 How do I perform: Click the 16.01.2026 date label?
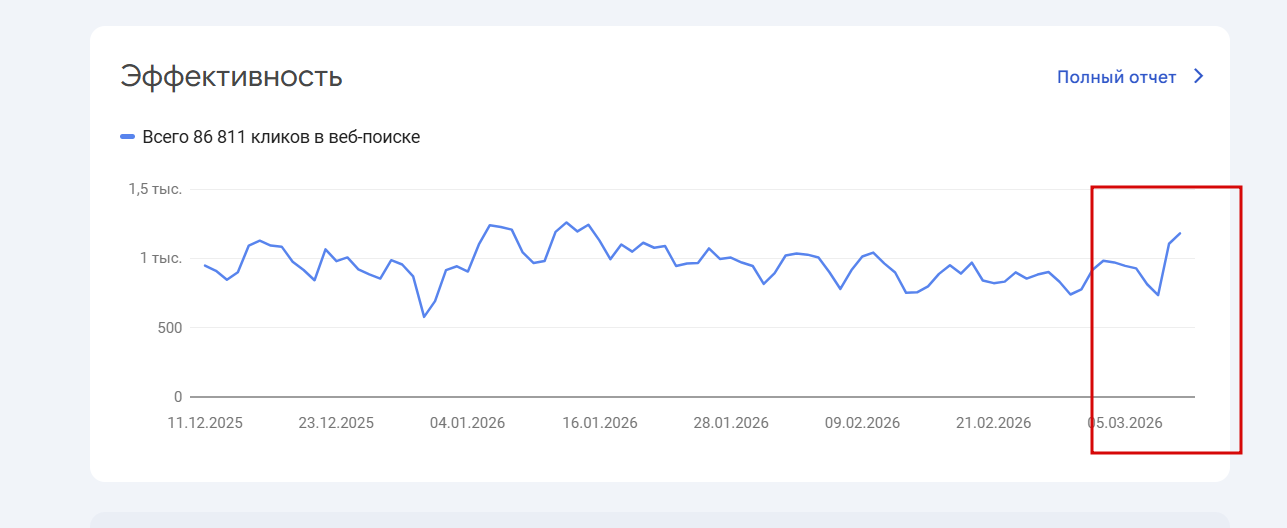[x=599, y=423]
